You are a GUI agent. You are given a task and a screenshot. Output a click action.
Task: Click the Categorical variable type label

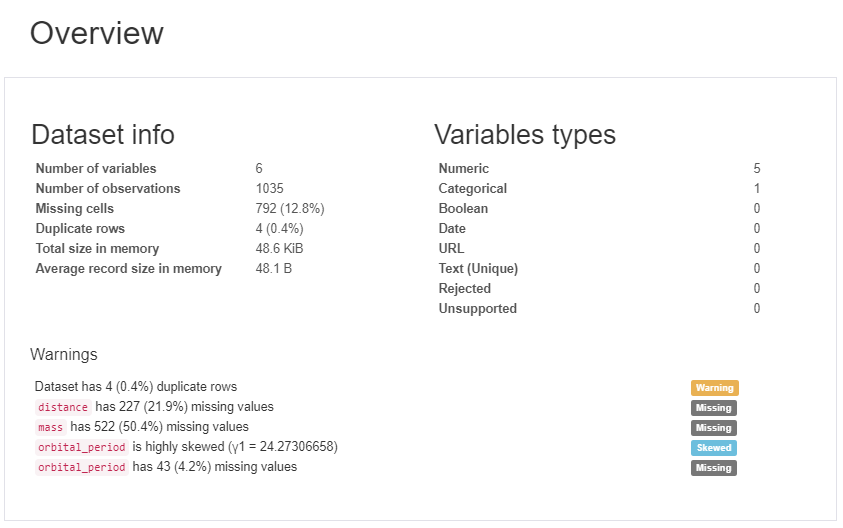(x=472, y=189)
